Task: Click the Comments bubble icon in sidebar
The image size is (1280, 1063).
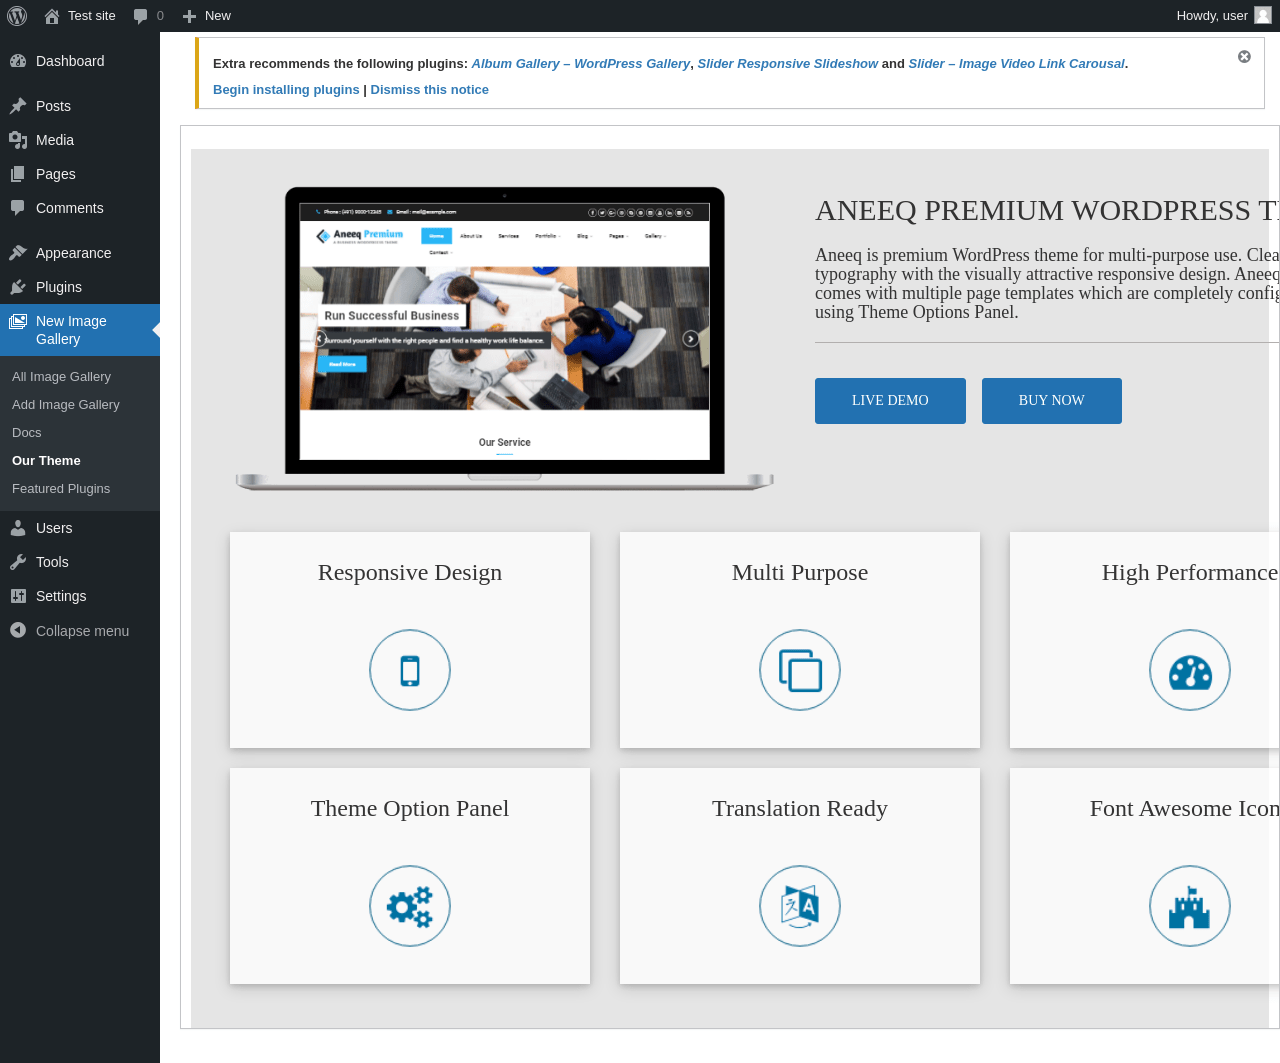Action: (x=18, y=208)
